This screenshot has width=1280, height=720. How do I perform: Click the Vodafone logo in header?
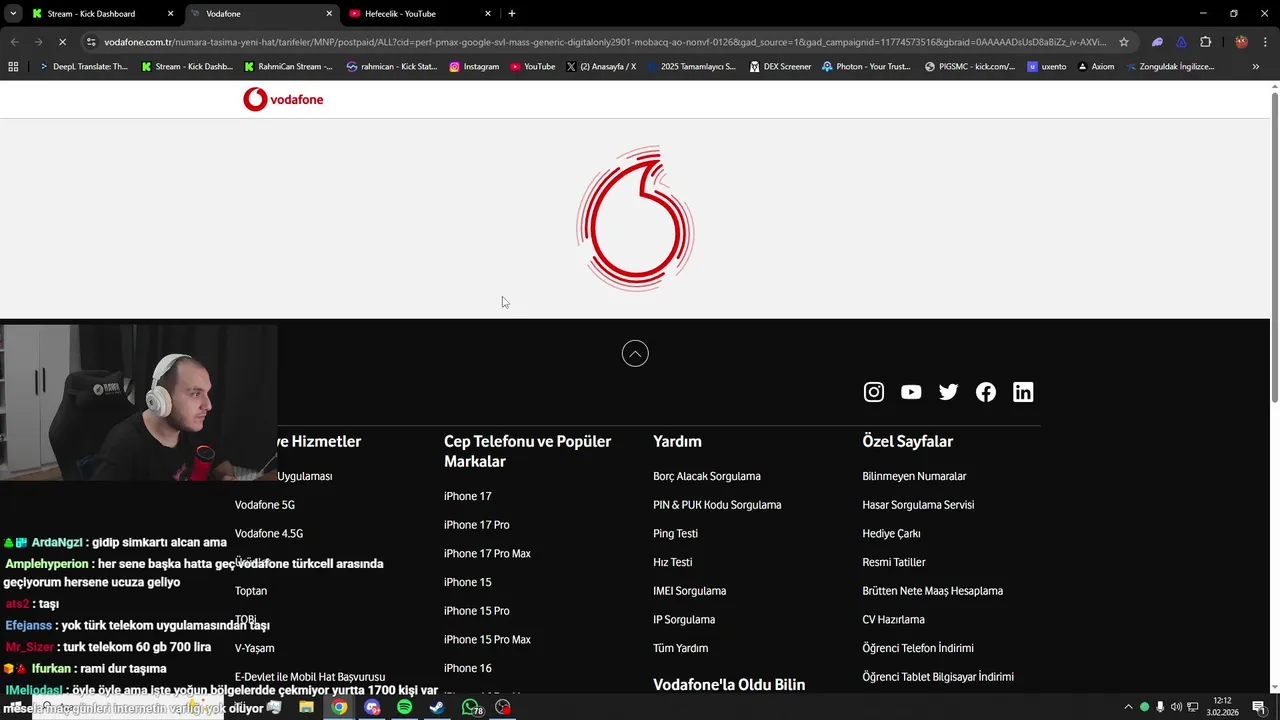click(x=283, y=99)
